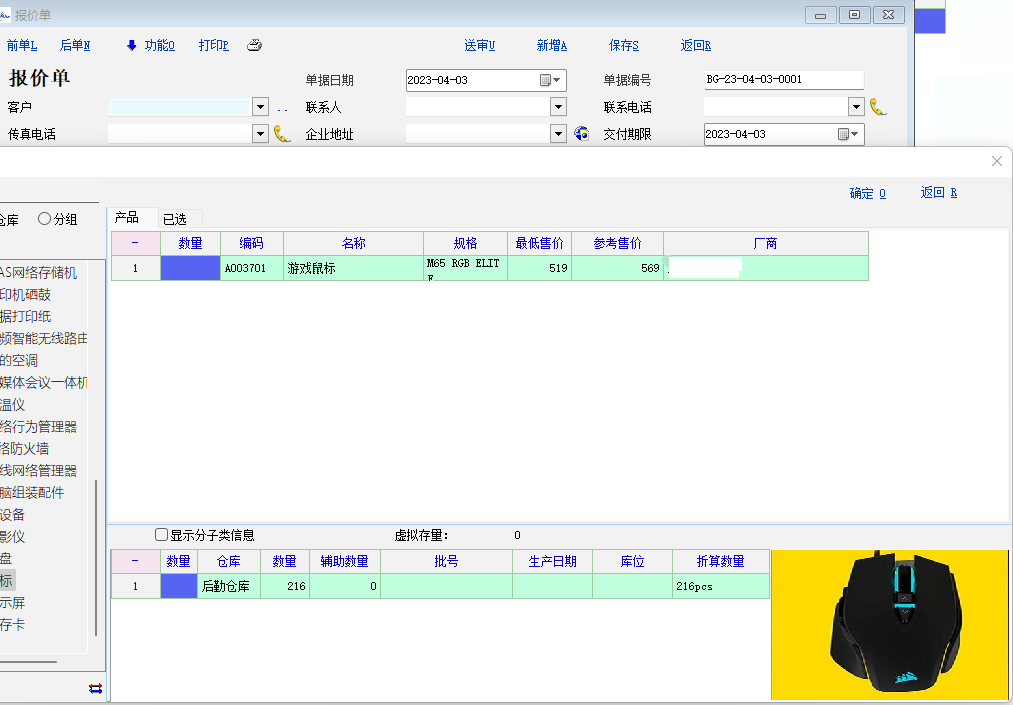The height and width of the screenshot is (705, 1013).
Task: Click the red-blue swap arrows icon
Action: click(x=95, y=688)
